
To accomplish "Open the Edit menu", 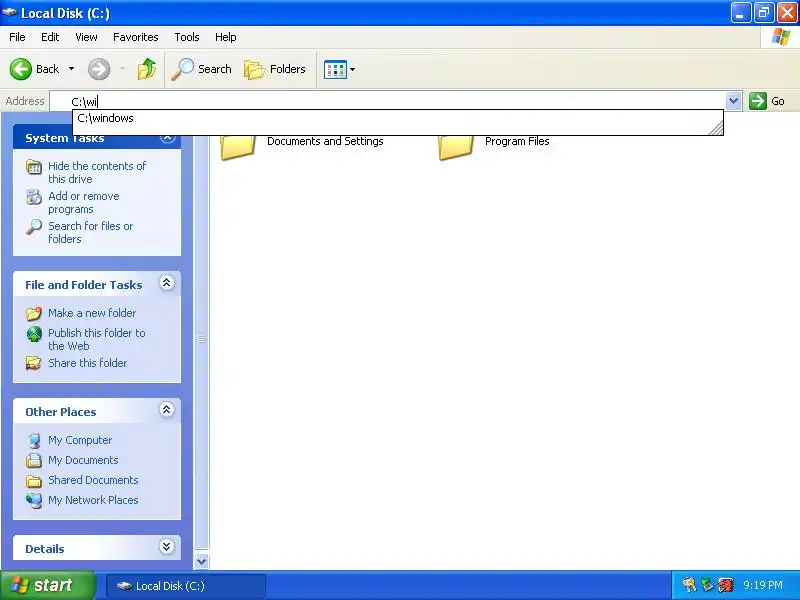I will tap(50, 37).
